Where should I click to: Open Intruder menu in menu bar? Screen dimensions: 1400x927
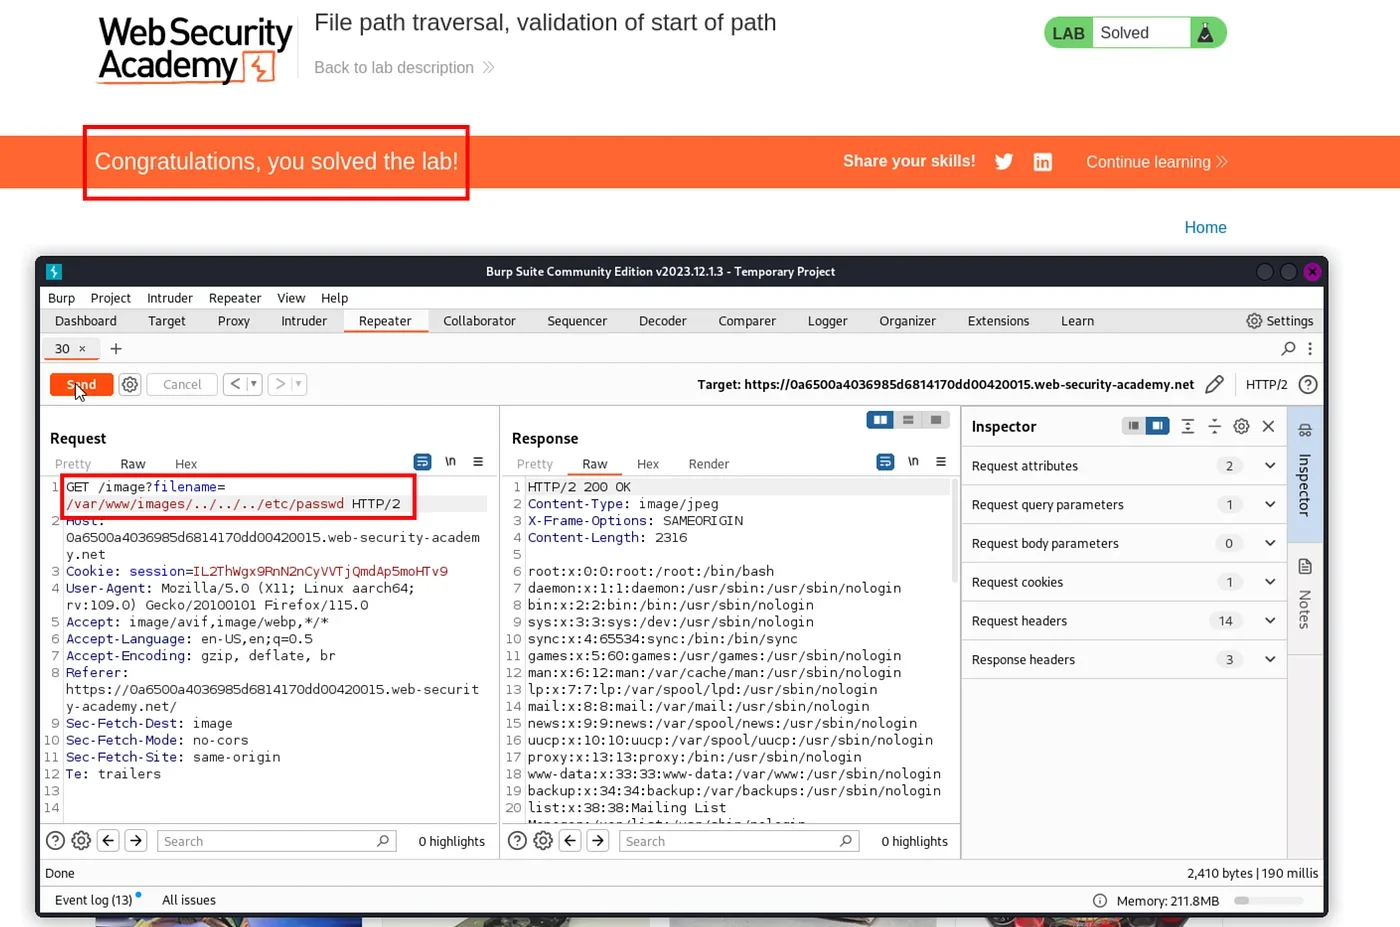[170, 298]
